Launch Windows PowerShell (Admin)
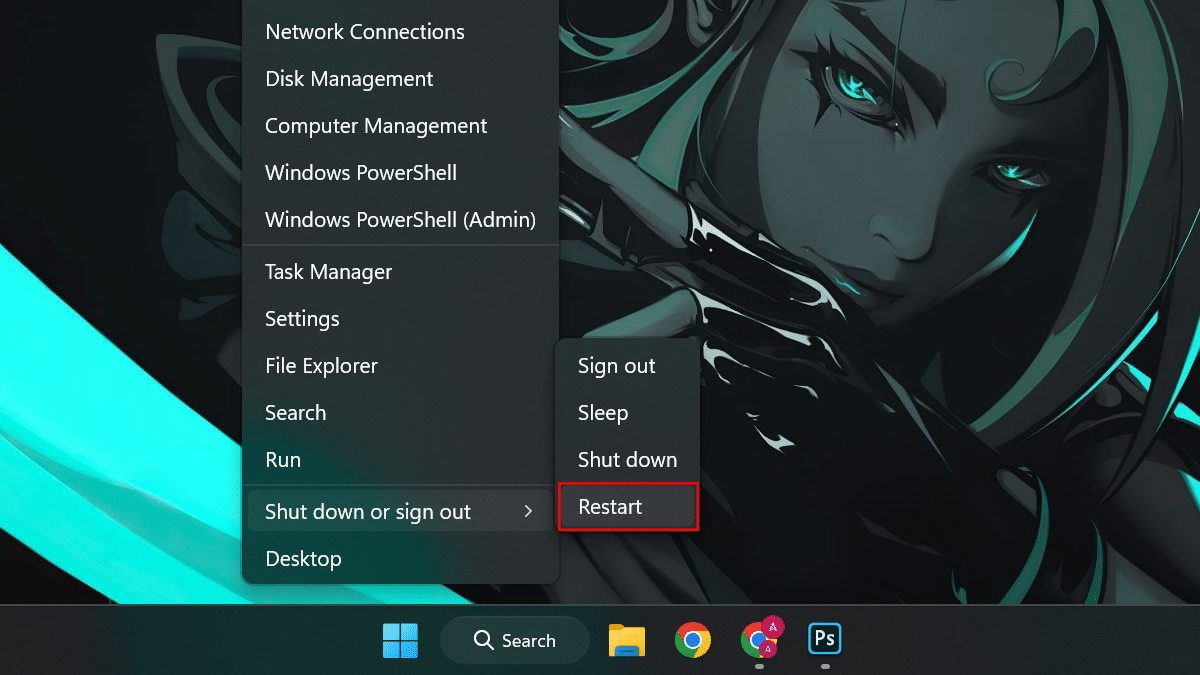Image resolution: width=1200 pixels, height=675 pixels. (x=400, y=220)
